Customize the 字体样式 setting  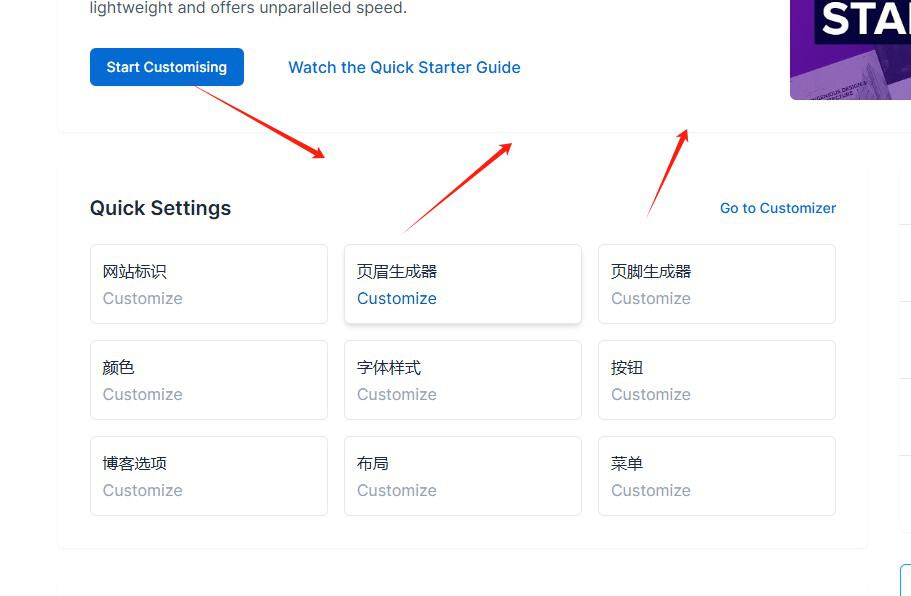click(397, 394)
